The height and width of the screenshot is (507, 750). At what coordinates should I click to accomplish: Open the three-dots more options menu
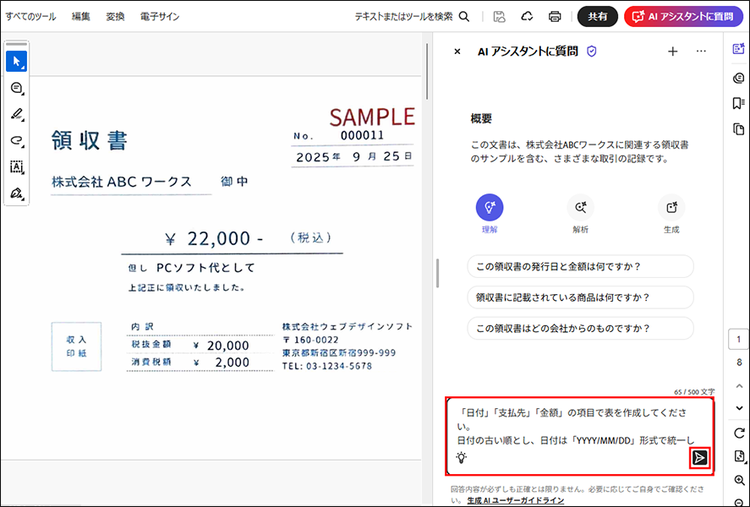pos(701,51)
